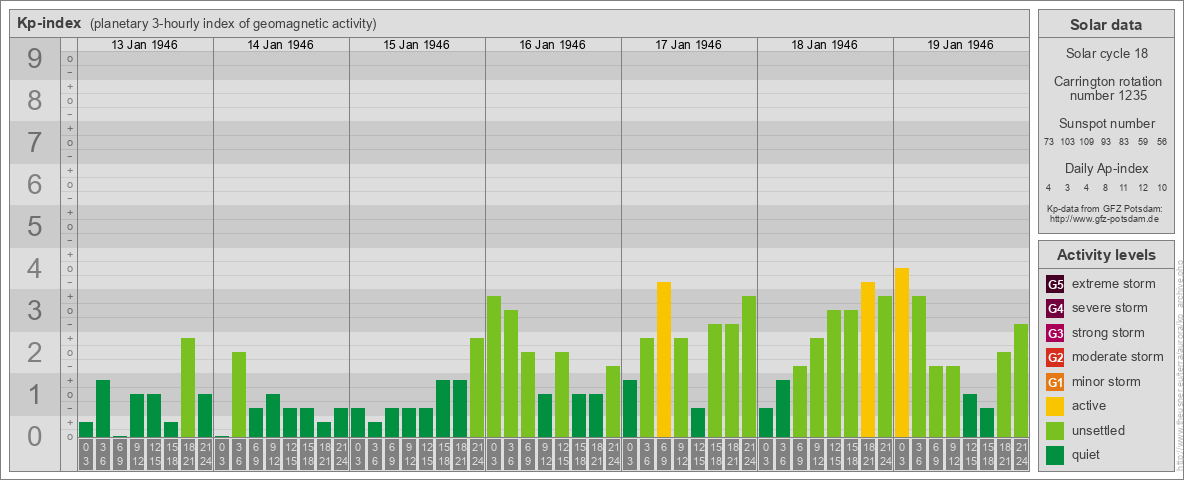Viewport: 1184px width, 480px height.
Task: Click the 'Daily Ap-index' label
Action: (1106, 169)
